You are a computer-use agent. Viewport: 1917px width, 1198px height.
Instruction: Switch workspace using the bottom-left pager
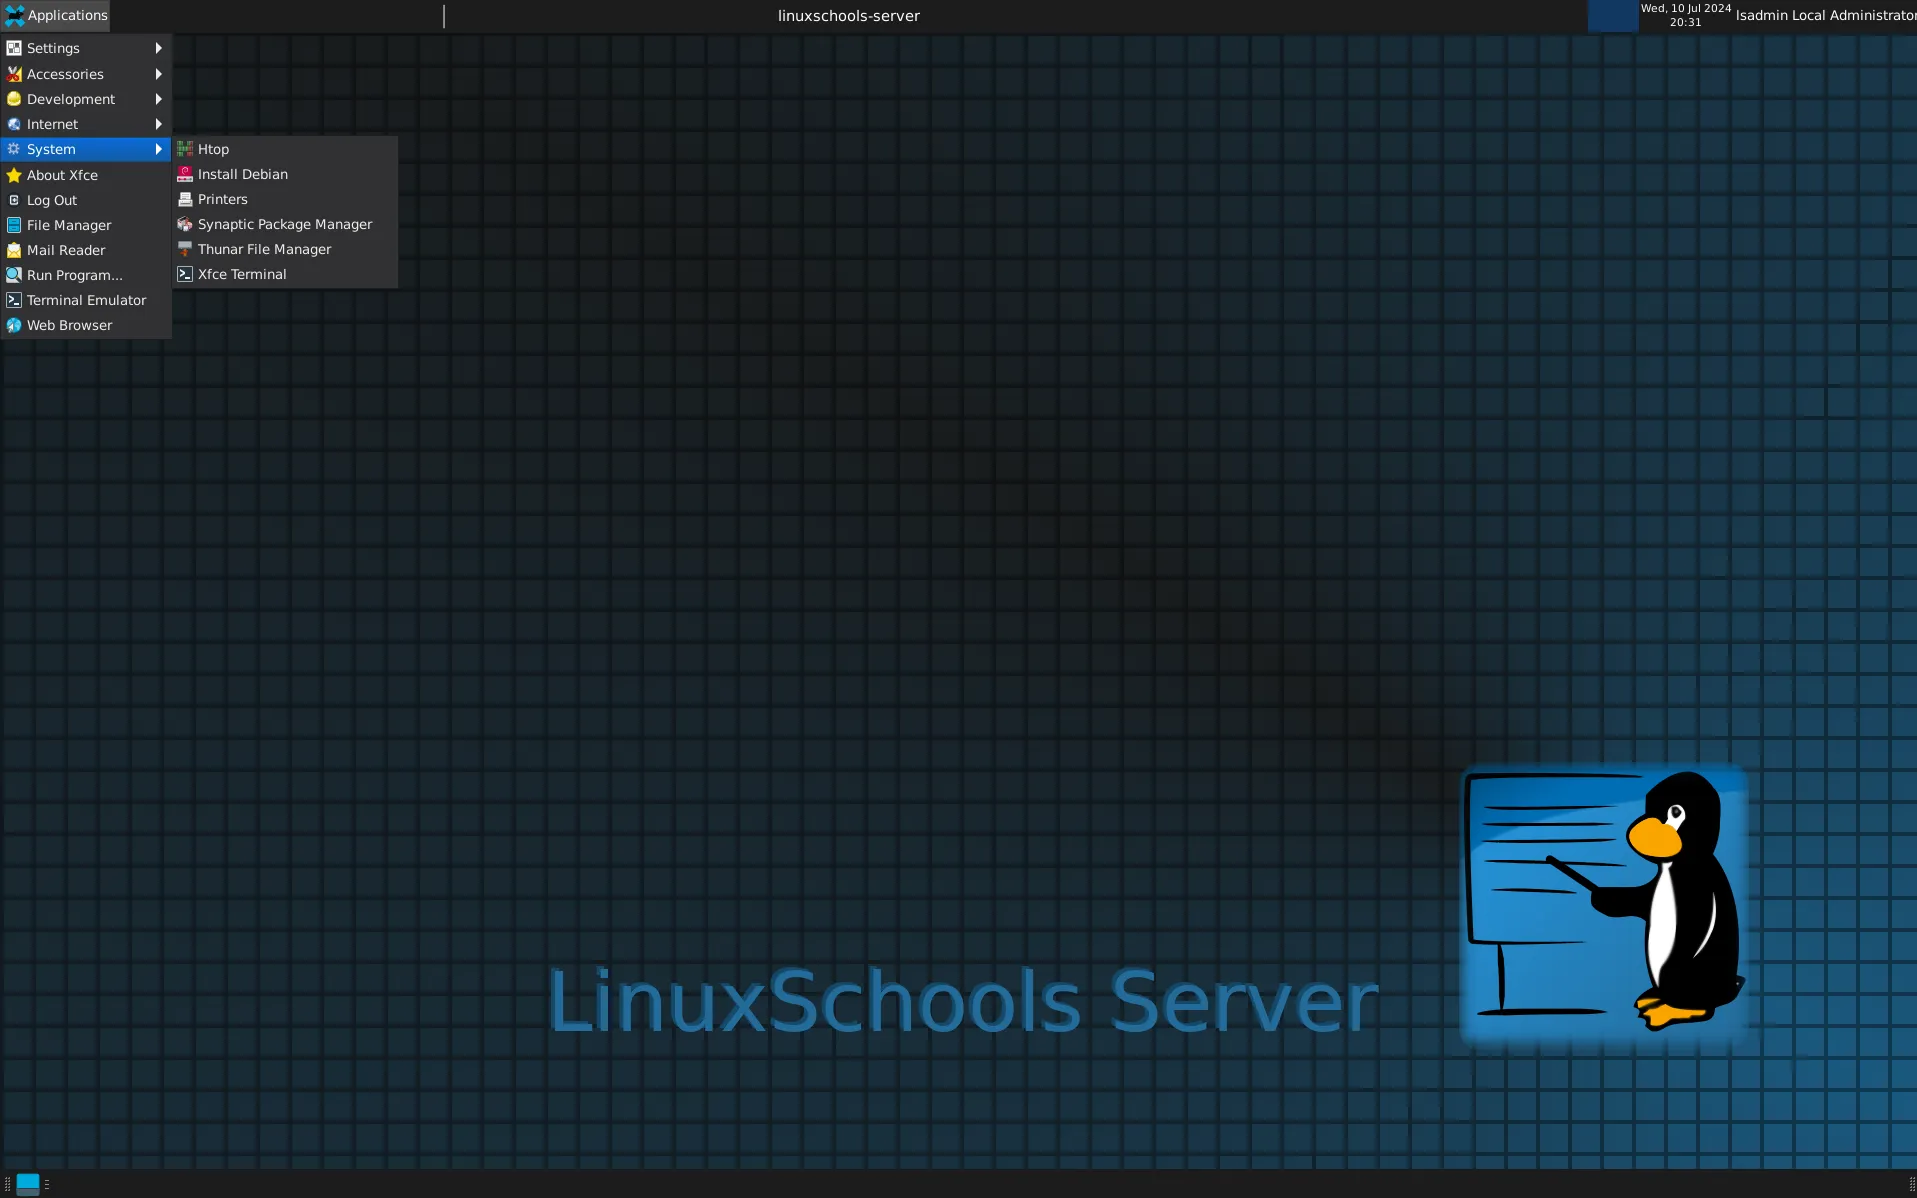point(28,1183)
